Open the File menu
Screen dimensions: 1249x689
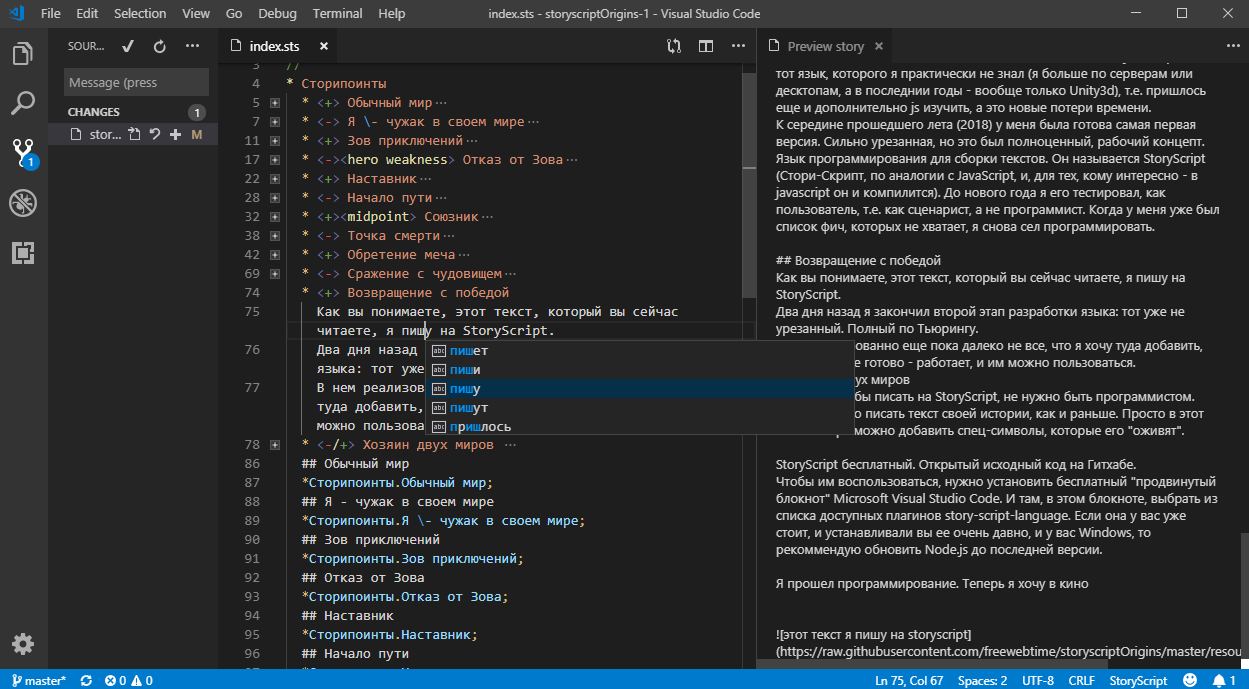coord(51,14)
